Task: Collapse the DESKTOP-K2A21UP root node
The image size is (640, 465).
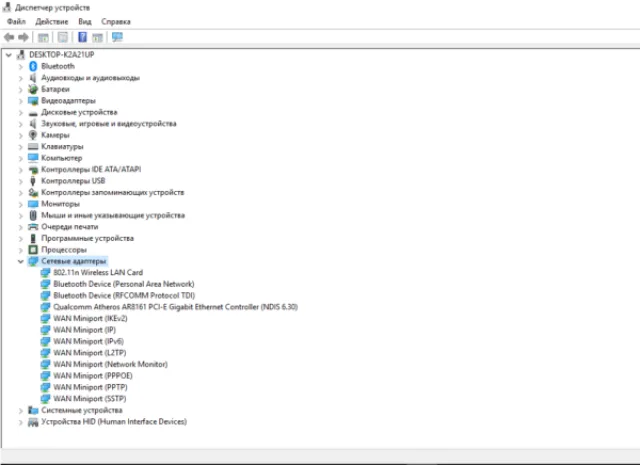Action: [x=9, y=55]
